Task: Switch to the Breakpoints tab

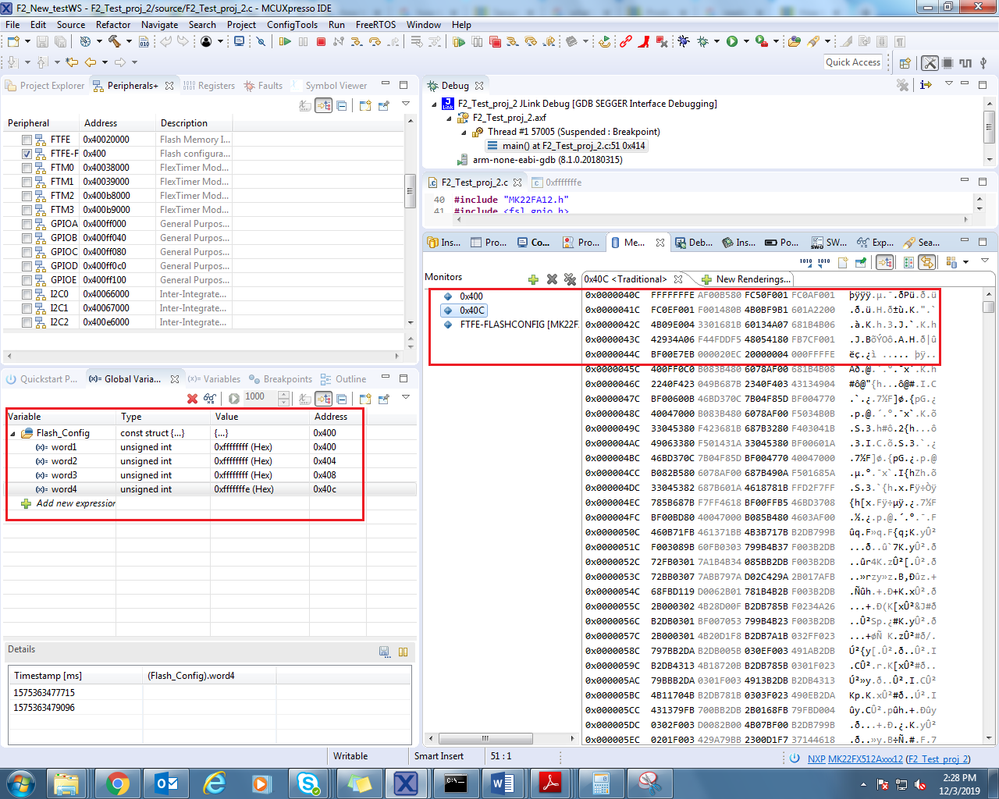Action: point(280,379)
